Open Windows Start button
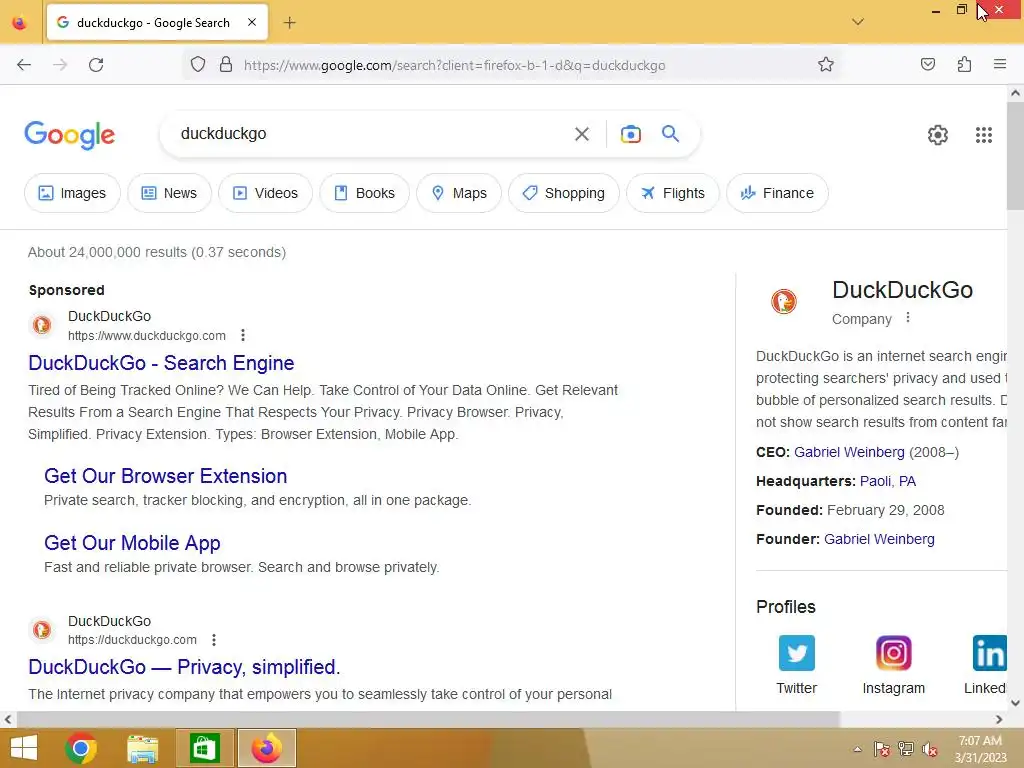 [x=24, y=748]
